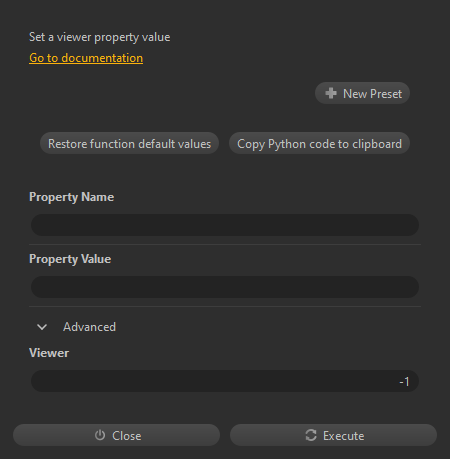The height and width of the screenshot is (459, 450).
Task: Click the power icon on Close button
Action: (100, 435)
